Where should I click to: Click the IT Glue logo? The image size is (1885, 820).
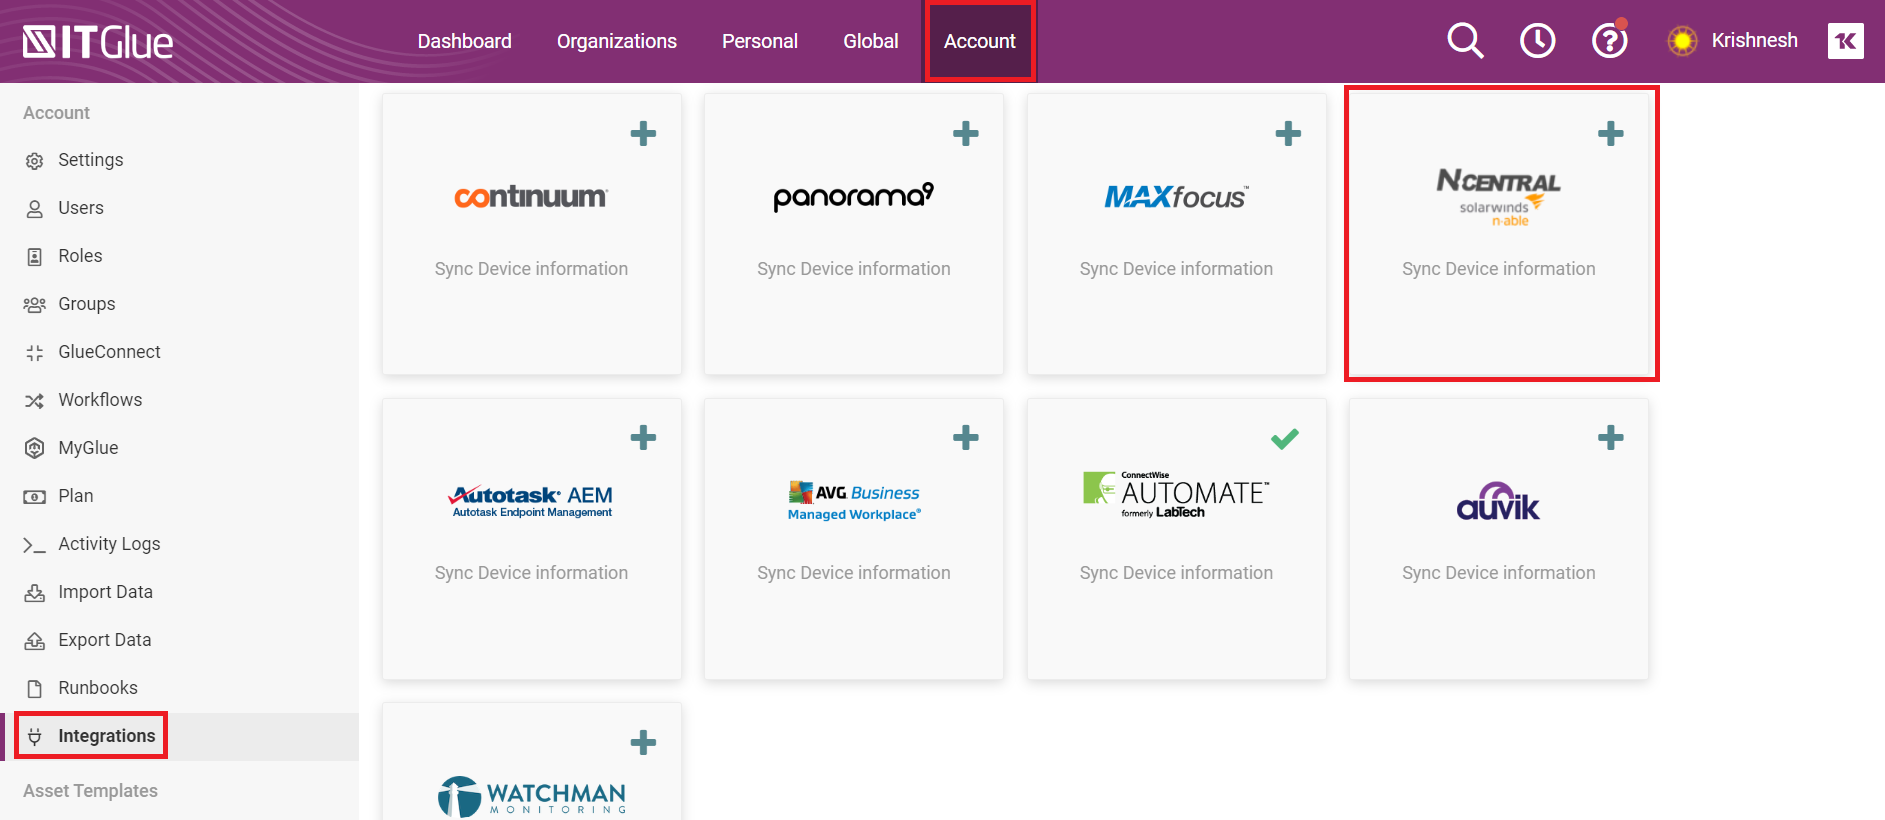click(98, 42)
